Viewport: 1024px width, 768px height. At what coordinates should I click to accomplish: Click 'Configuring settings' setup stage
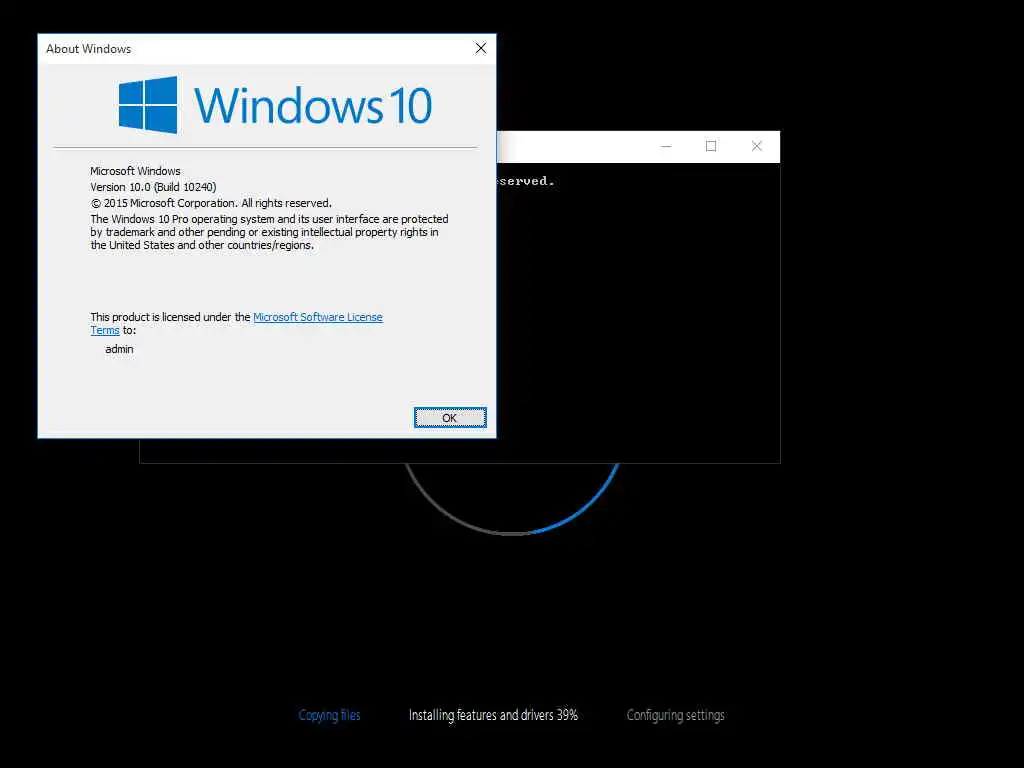coord(675,715)
